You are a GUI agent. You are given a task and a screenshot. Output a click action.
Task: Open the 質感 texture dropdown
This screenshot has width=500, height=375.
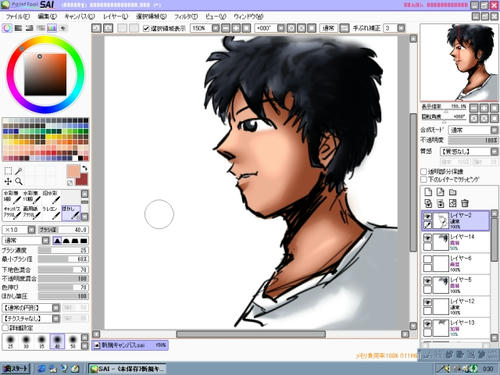(469, 151)
